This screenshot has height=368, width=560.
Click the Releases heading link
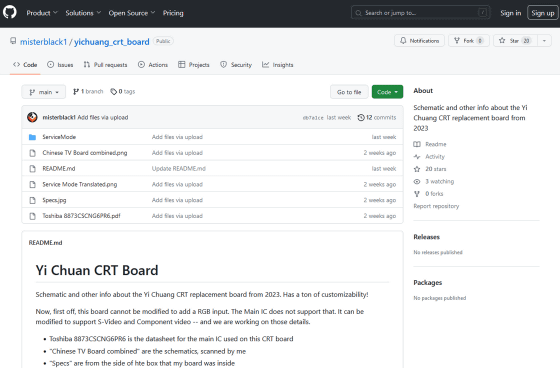pos(426,237)
